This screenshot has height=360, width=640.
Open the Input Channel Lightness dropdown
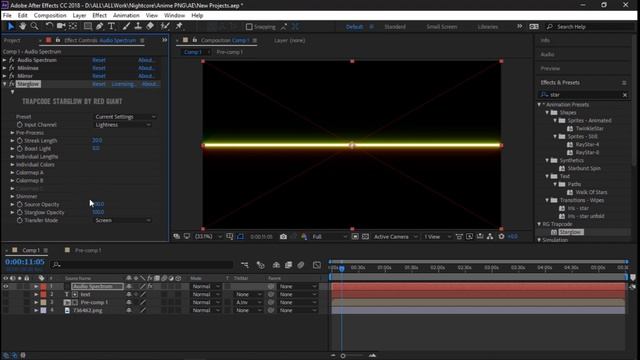coord(122,125)
